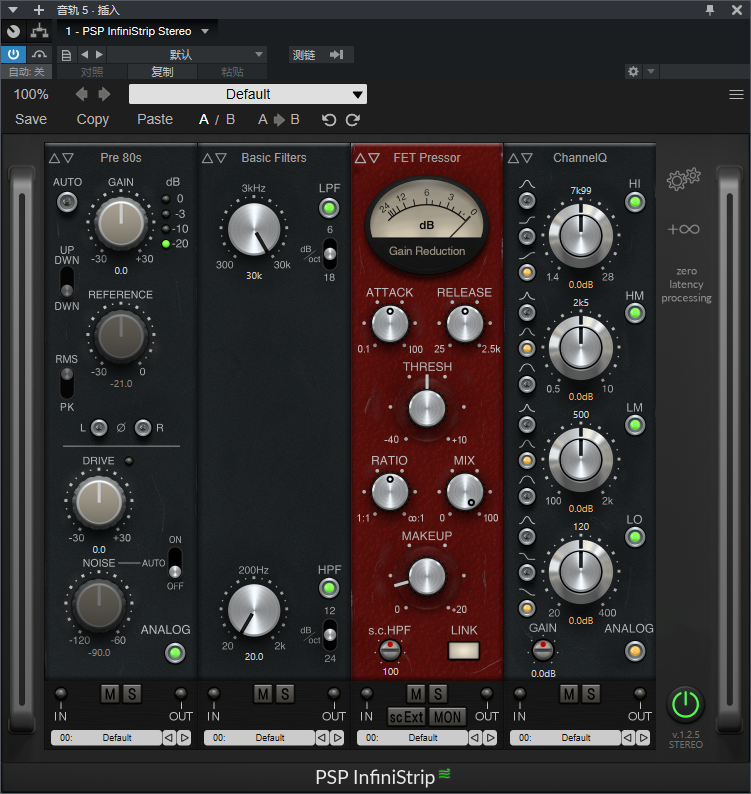Click the undo arrow icon

[329, 120]
